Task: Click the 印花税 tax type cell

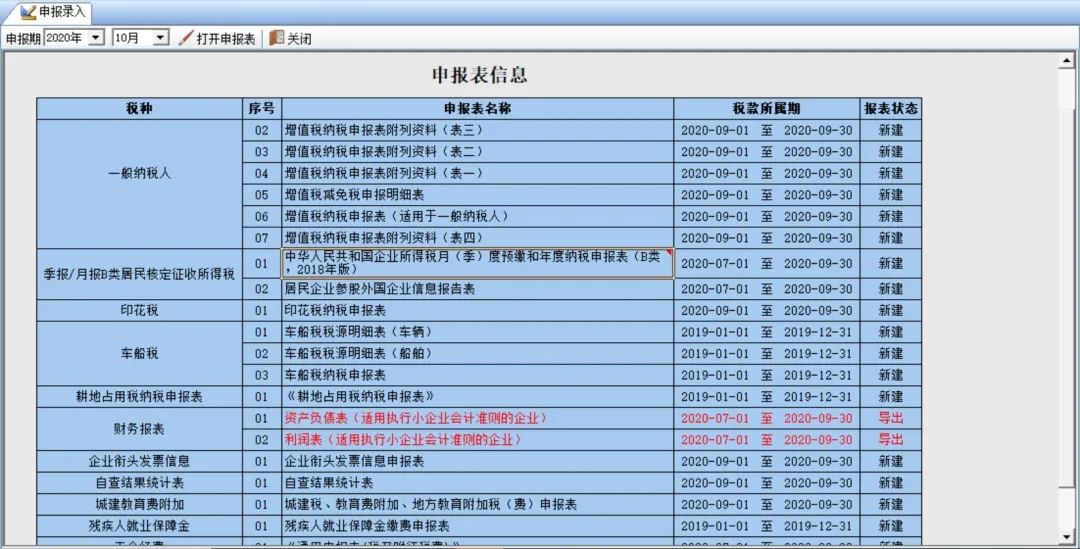Action: point(139,311)
